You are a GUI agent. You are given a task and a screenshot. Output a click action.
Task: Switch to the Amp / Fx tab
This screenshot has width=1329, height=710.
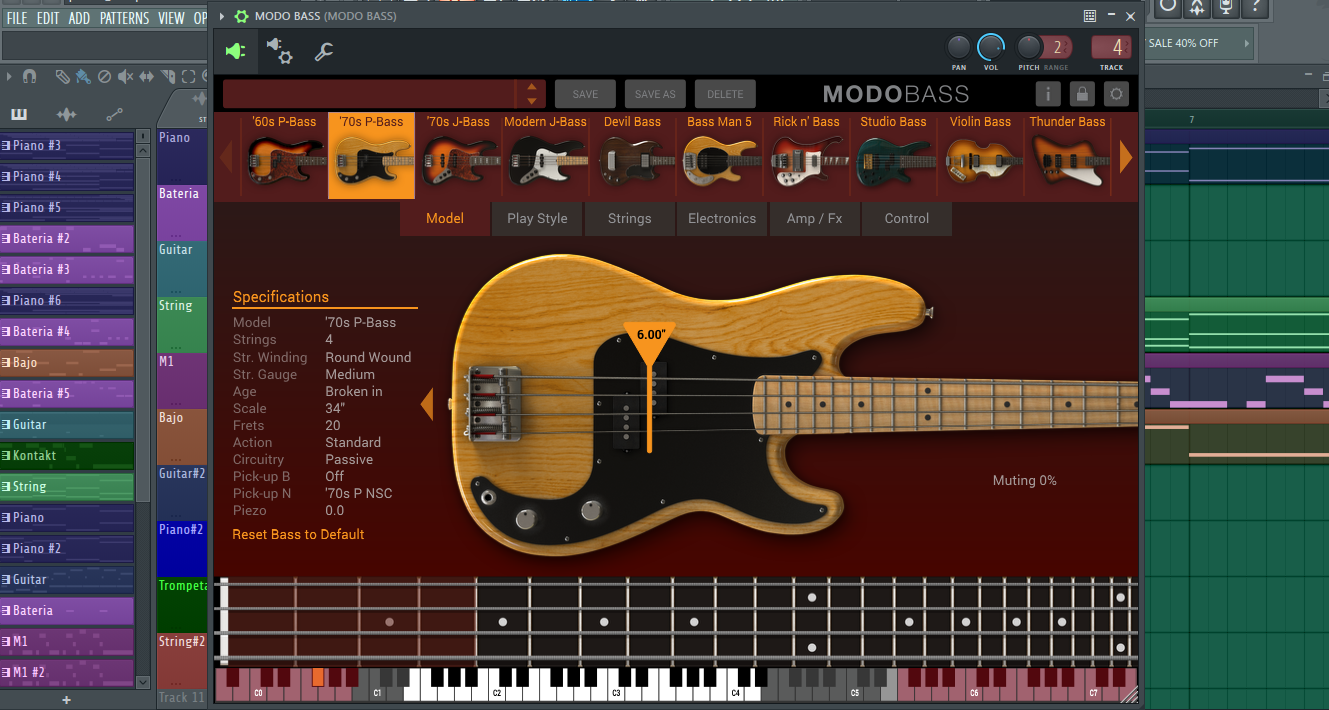coord(814,218)
